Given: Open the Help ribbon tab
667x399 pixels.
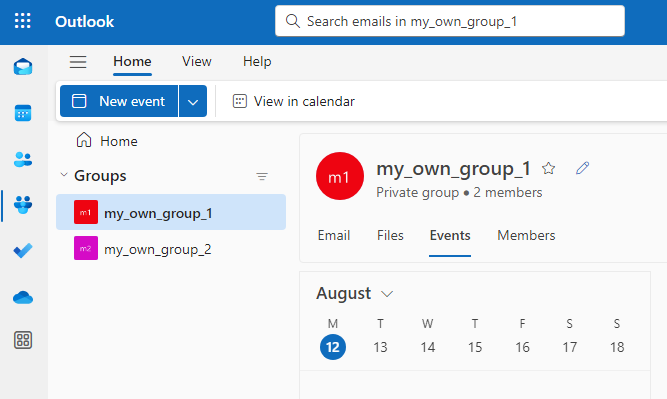Looking at the screenshot, I should (x=257, y=62).
